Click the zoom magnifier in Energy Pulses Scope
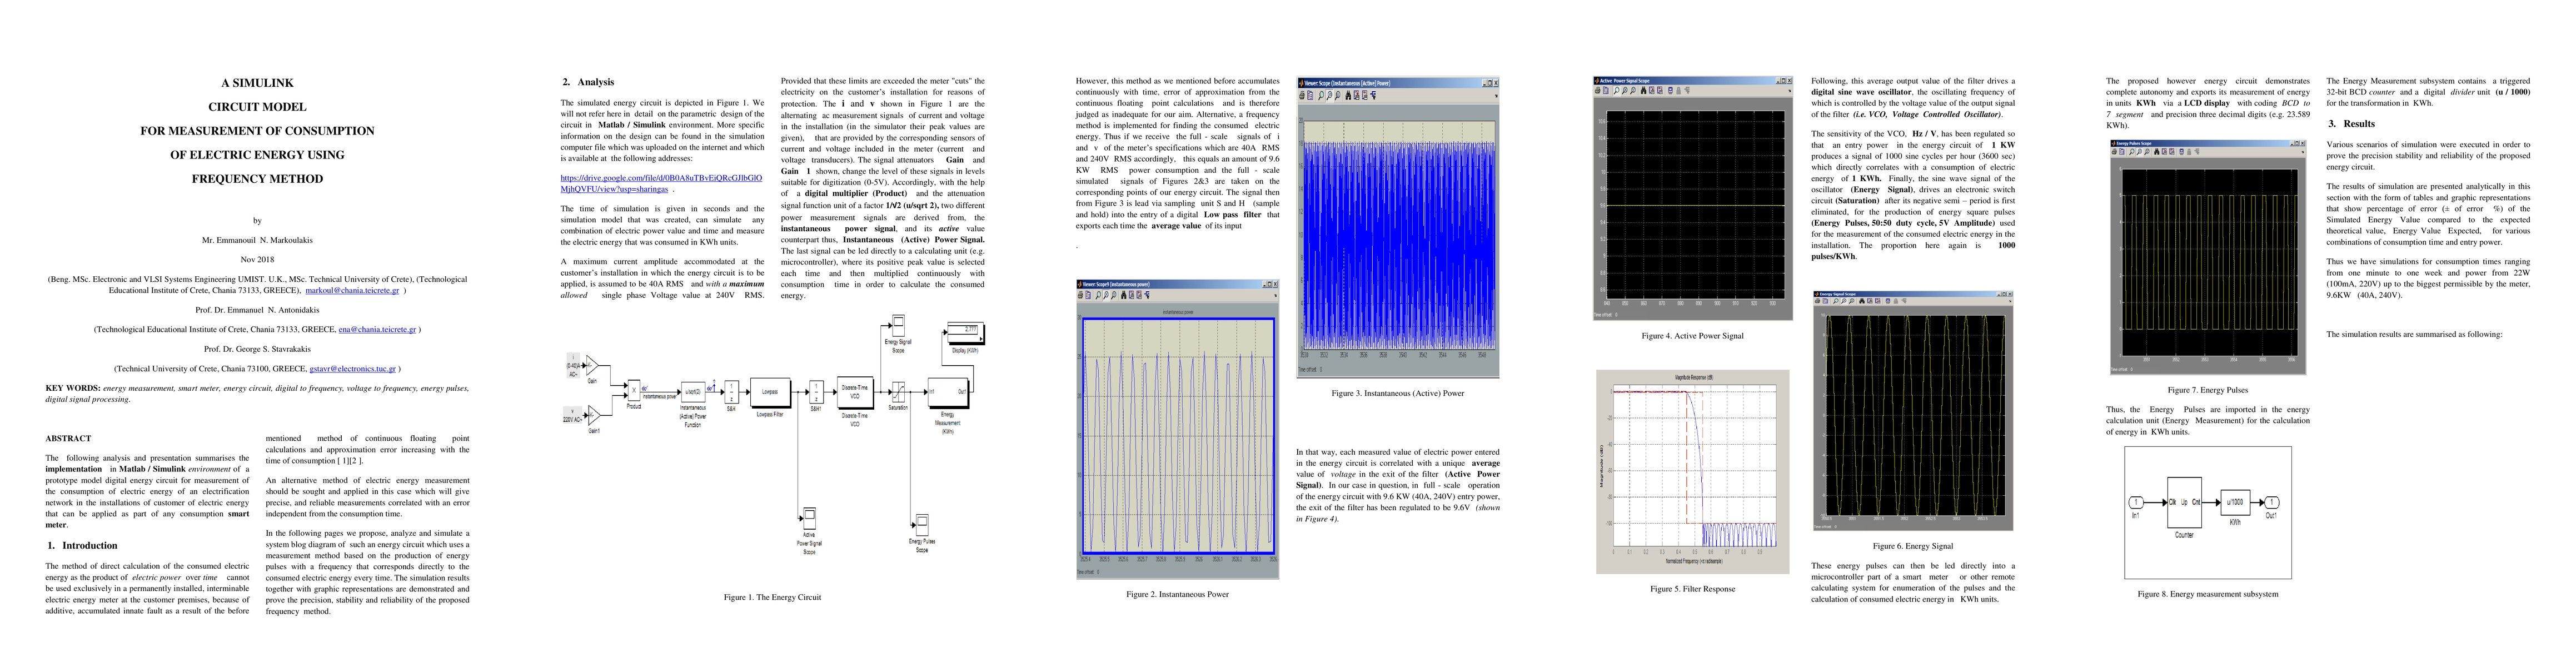The image size is (2576, 667). pyautogui.click(x=2132, y=152)
